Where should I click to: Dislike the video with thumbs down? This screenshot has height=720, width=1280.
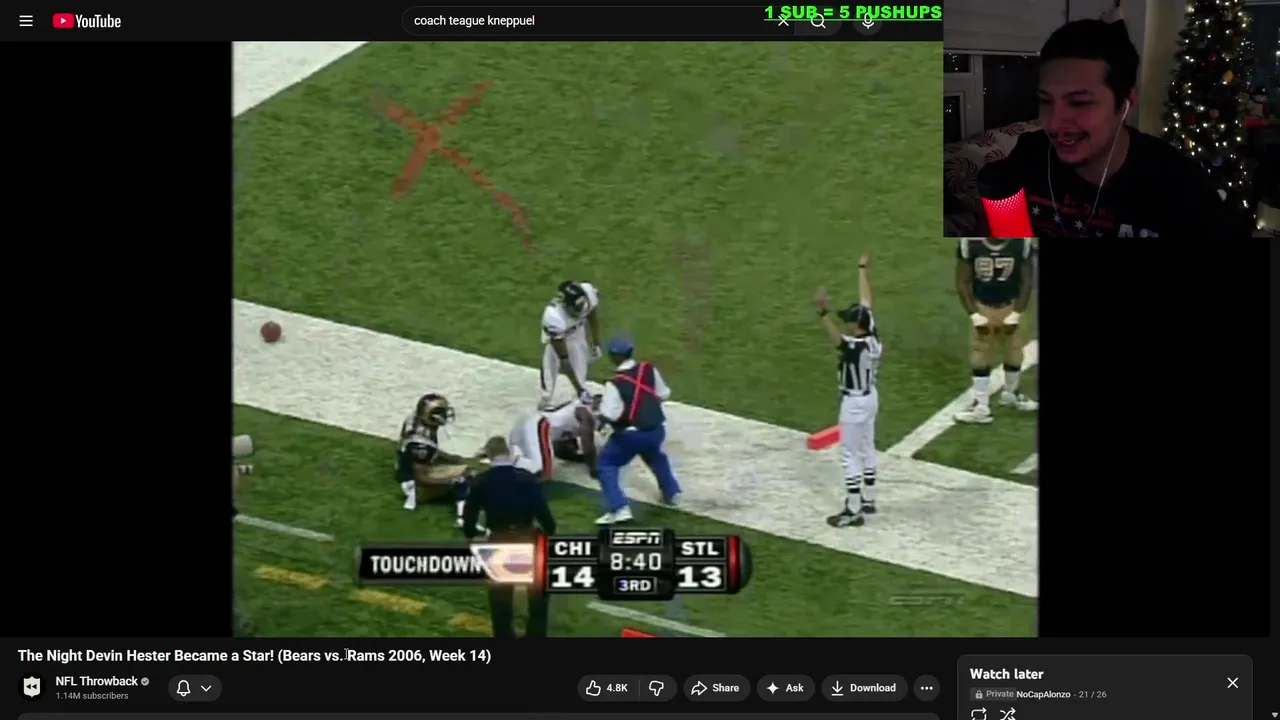657,688
